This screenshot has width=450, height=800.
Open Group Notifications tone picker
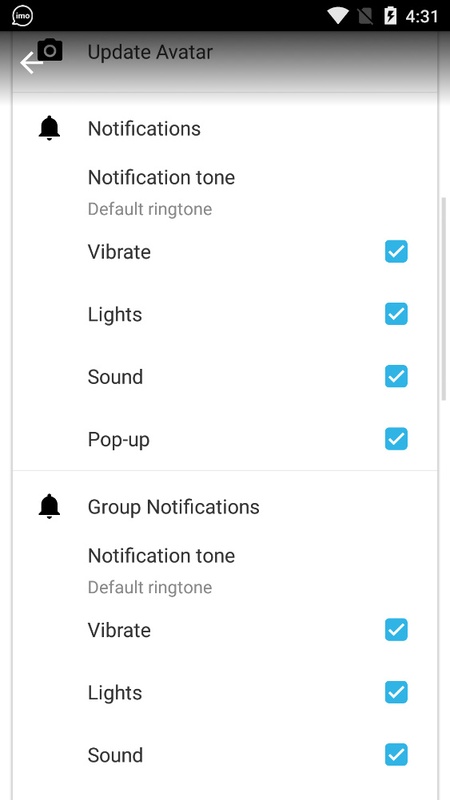pyautogui.click(x=225, y=570)
